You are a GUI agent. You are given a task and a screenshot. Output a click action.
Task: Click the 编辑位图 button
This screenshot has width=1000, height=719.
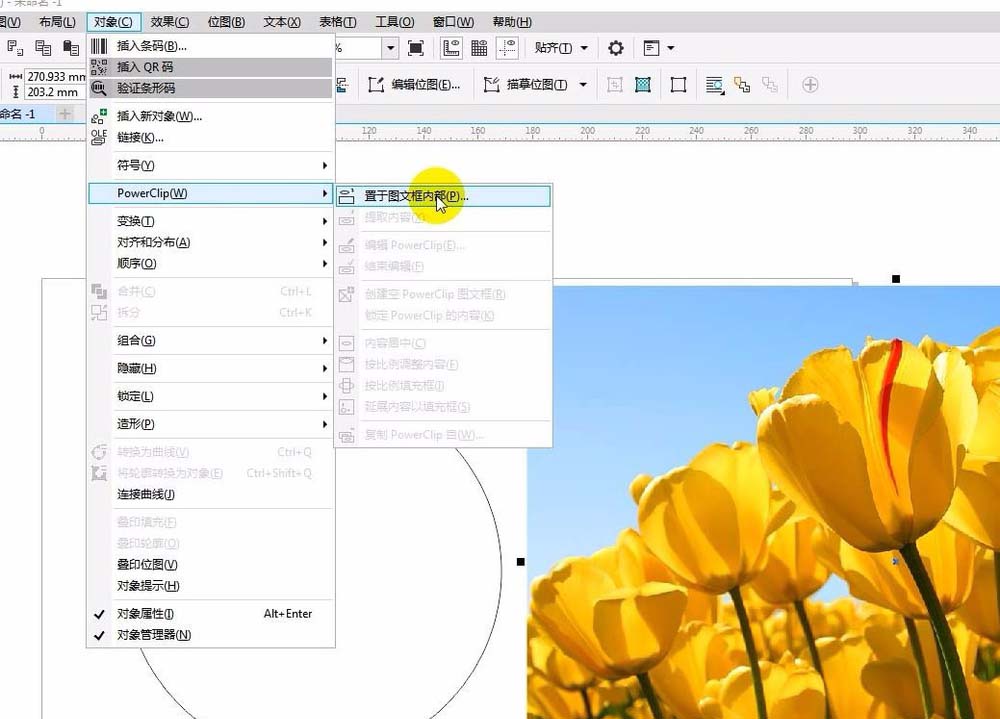tap(415, 85)
